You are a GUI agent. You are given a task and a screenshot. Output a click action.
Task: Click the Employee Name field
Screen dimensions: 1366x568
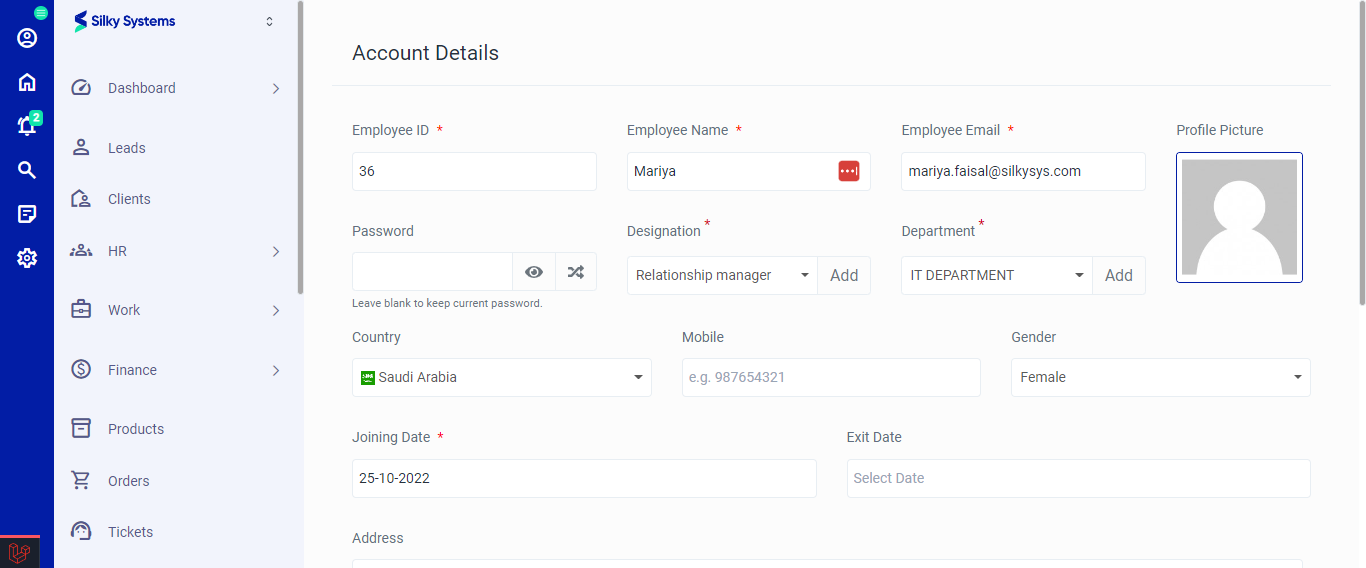749,171
